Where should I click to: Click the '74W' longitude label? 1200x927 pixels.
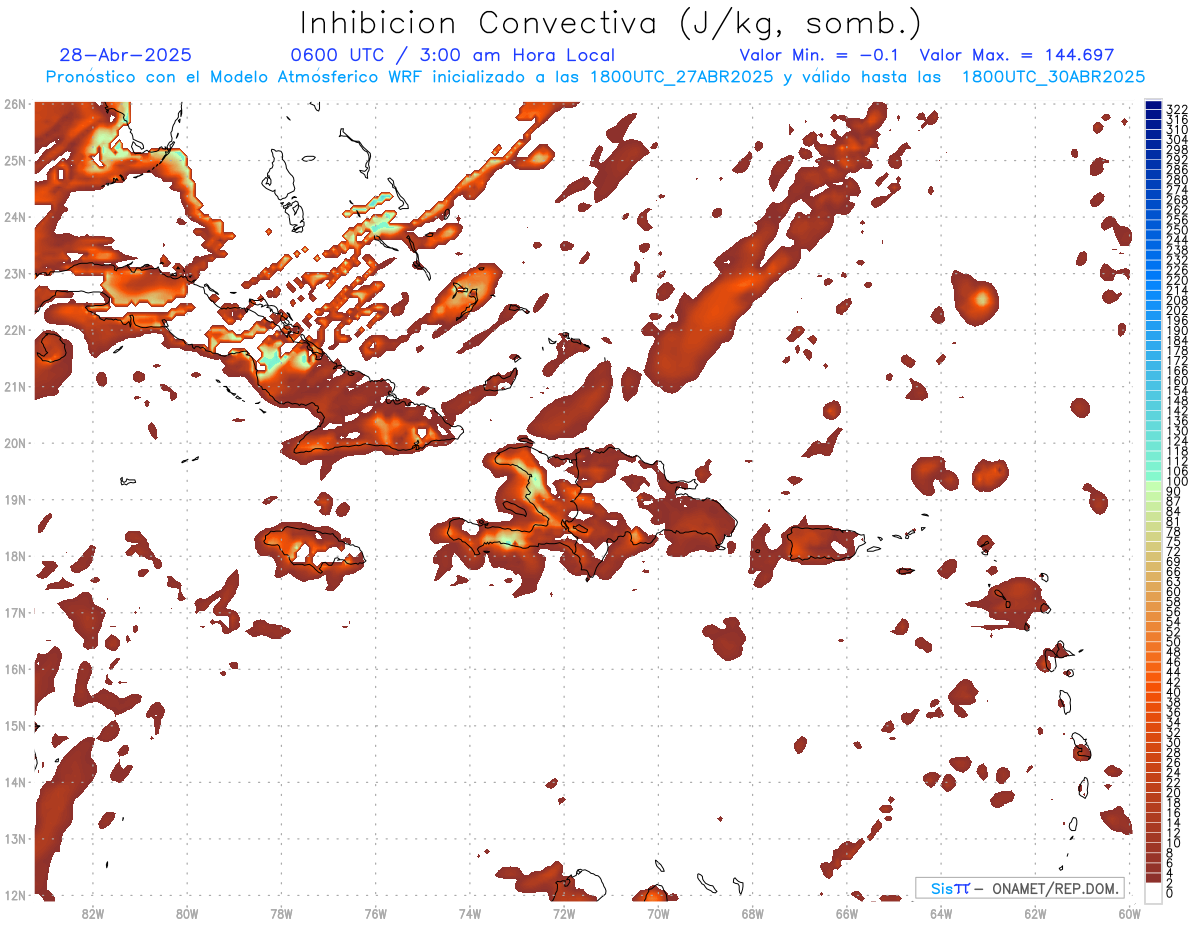click(470, 913)
